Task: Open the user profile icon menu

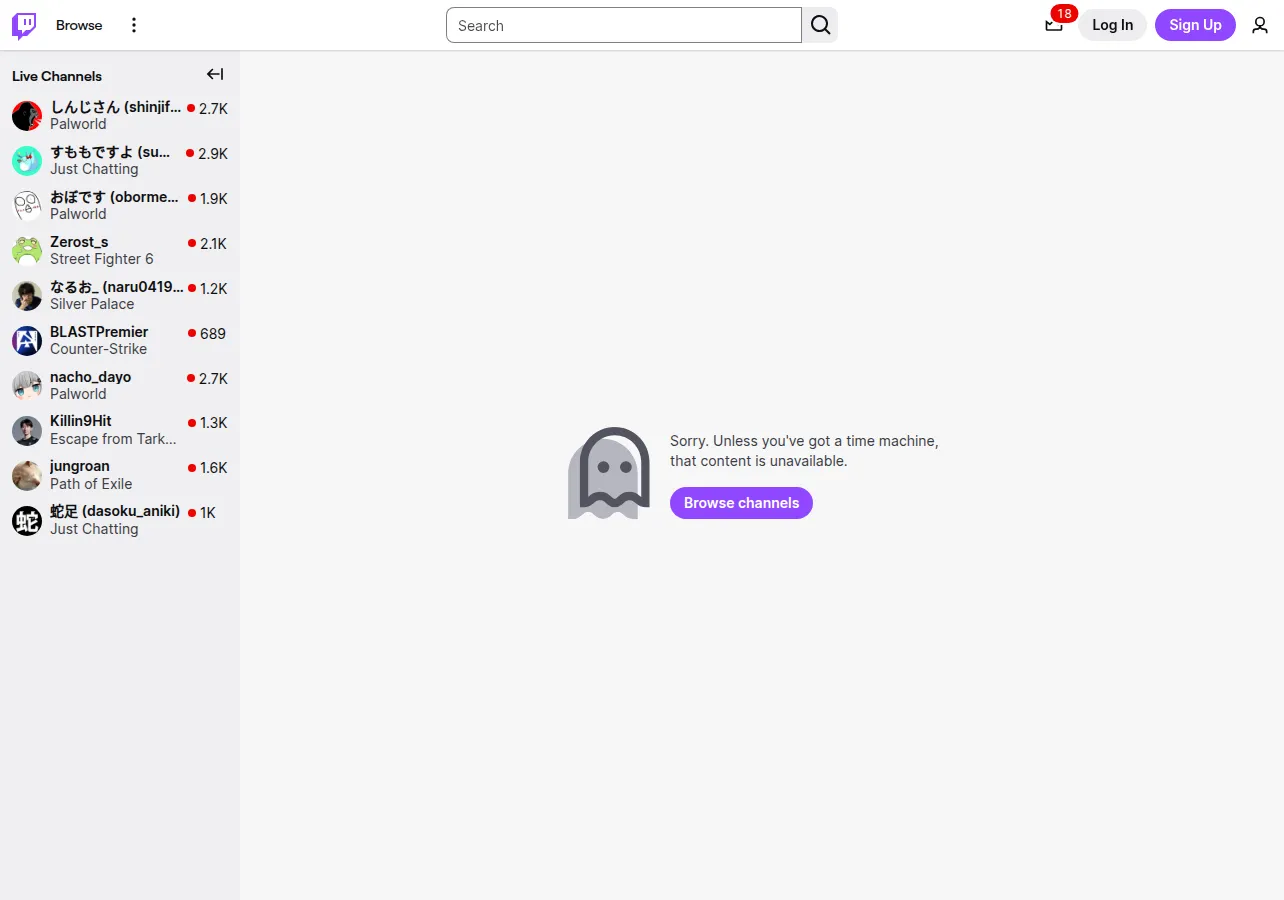Action: (1260, 25)
